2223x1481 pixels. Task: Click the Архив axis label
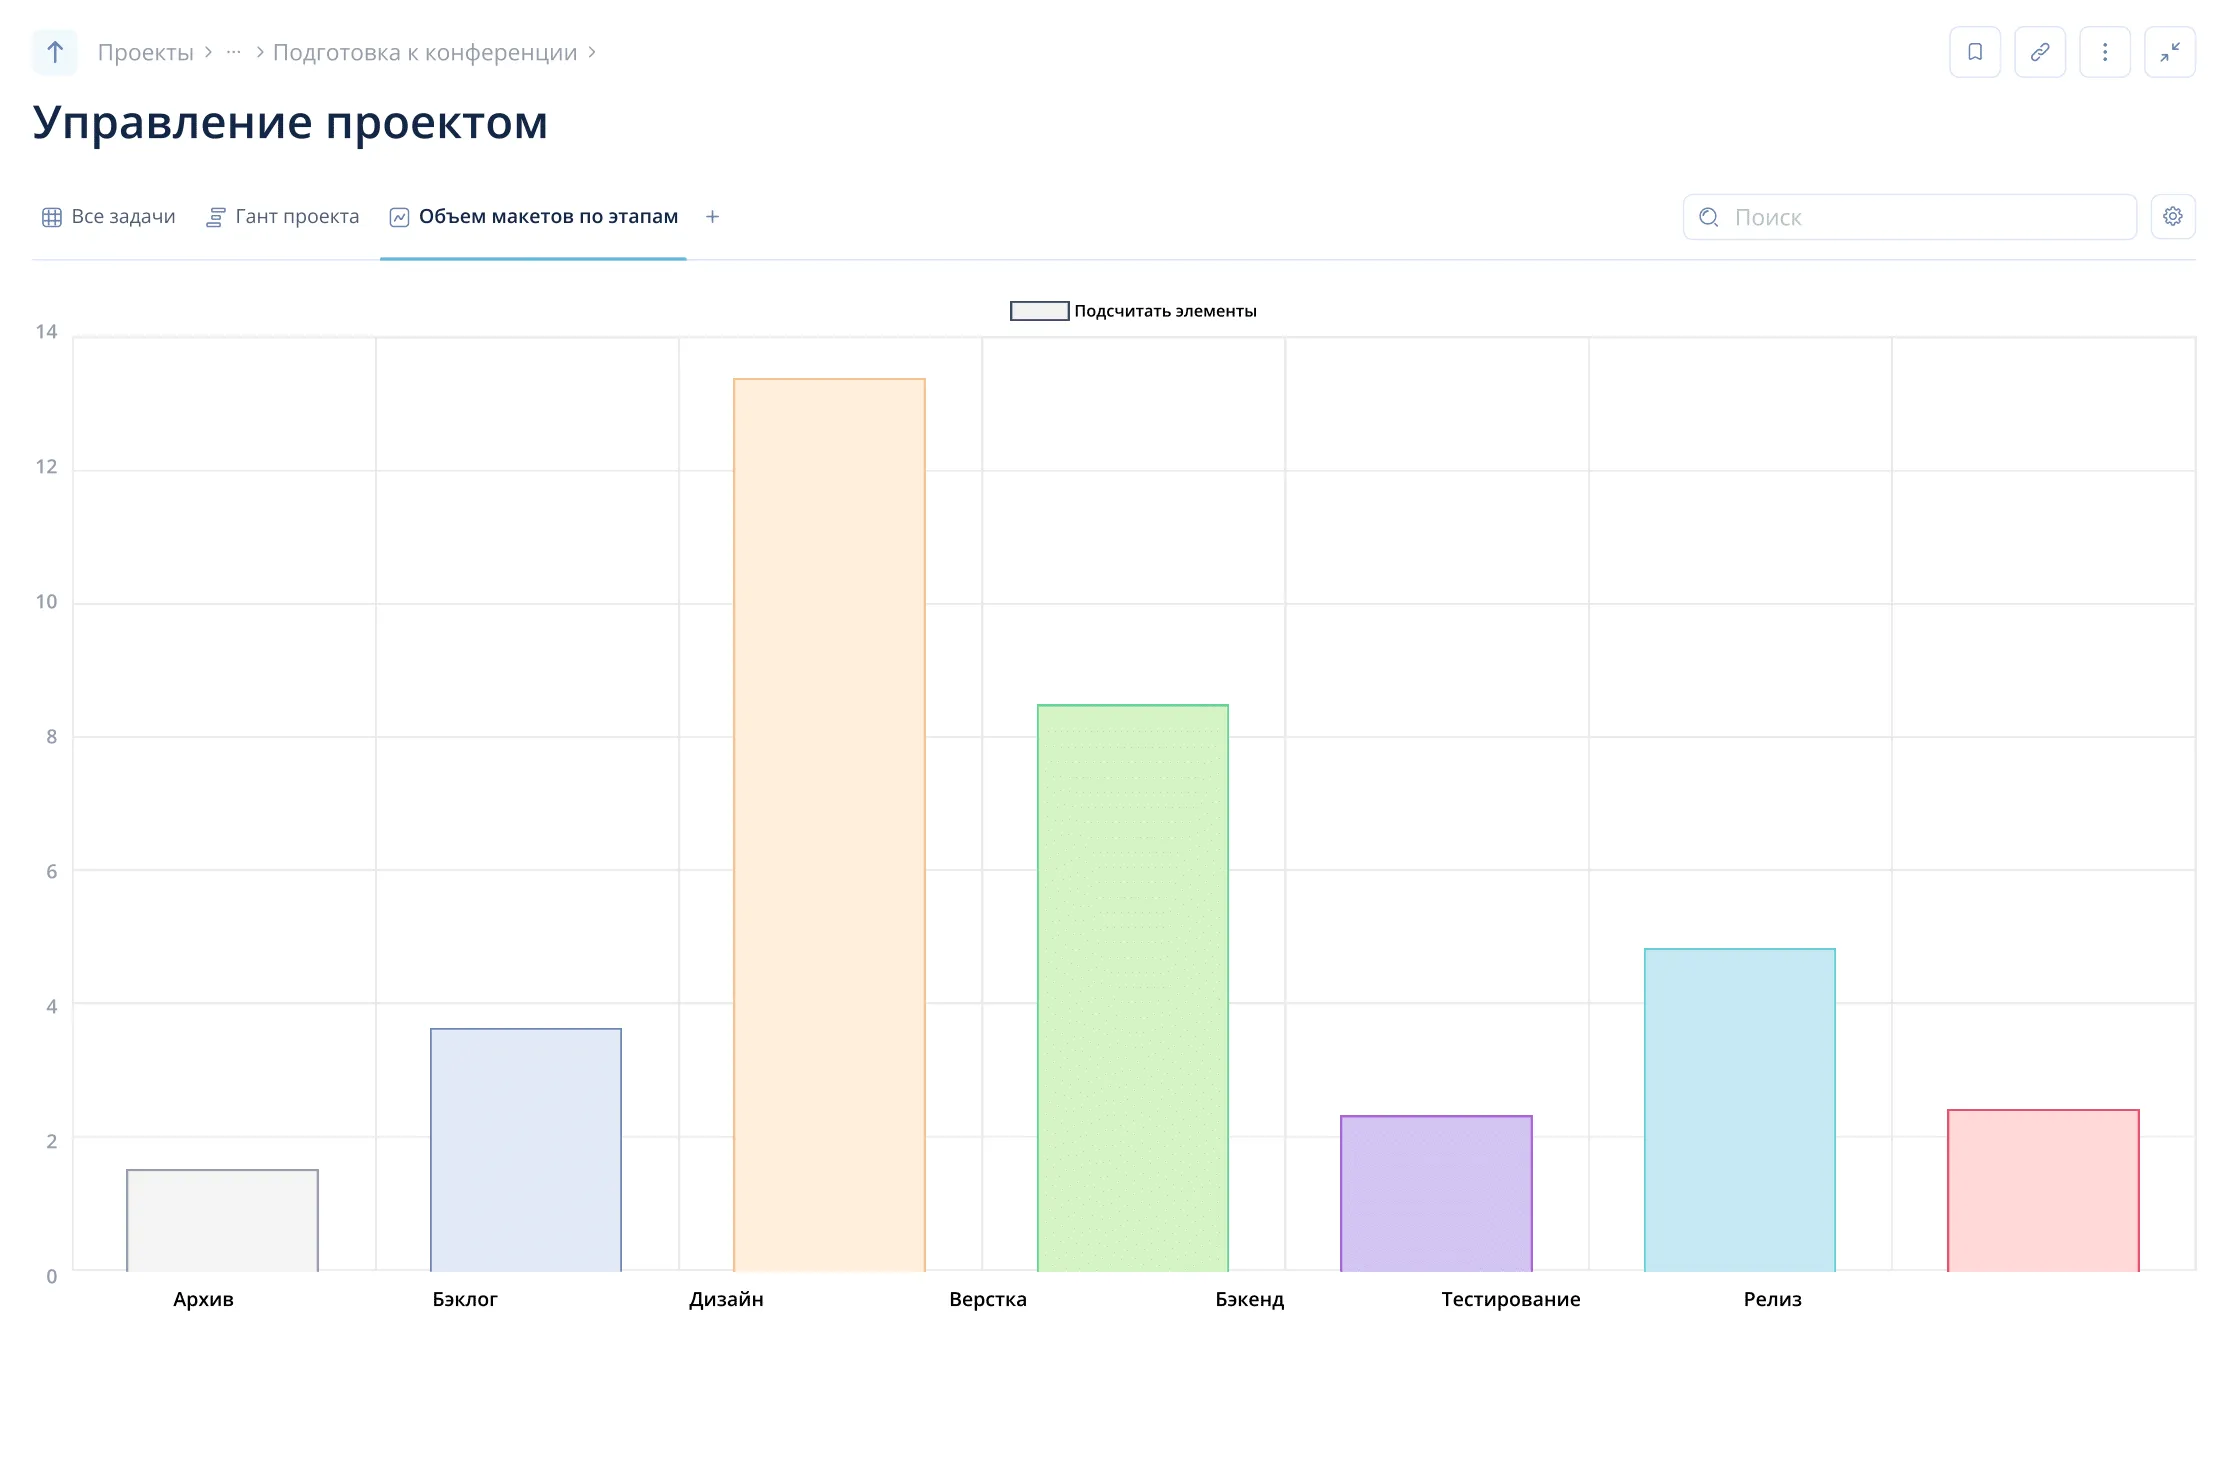coord(203,1299)
